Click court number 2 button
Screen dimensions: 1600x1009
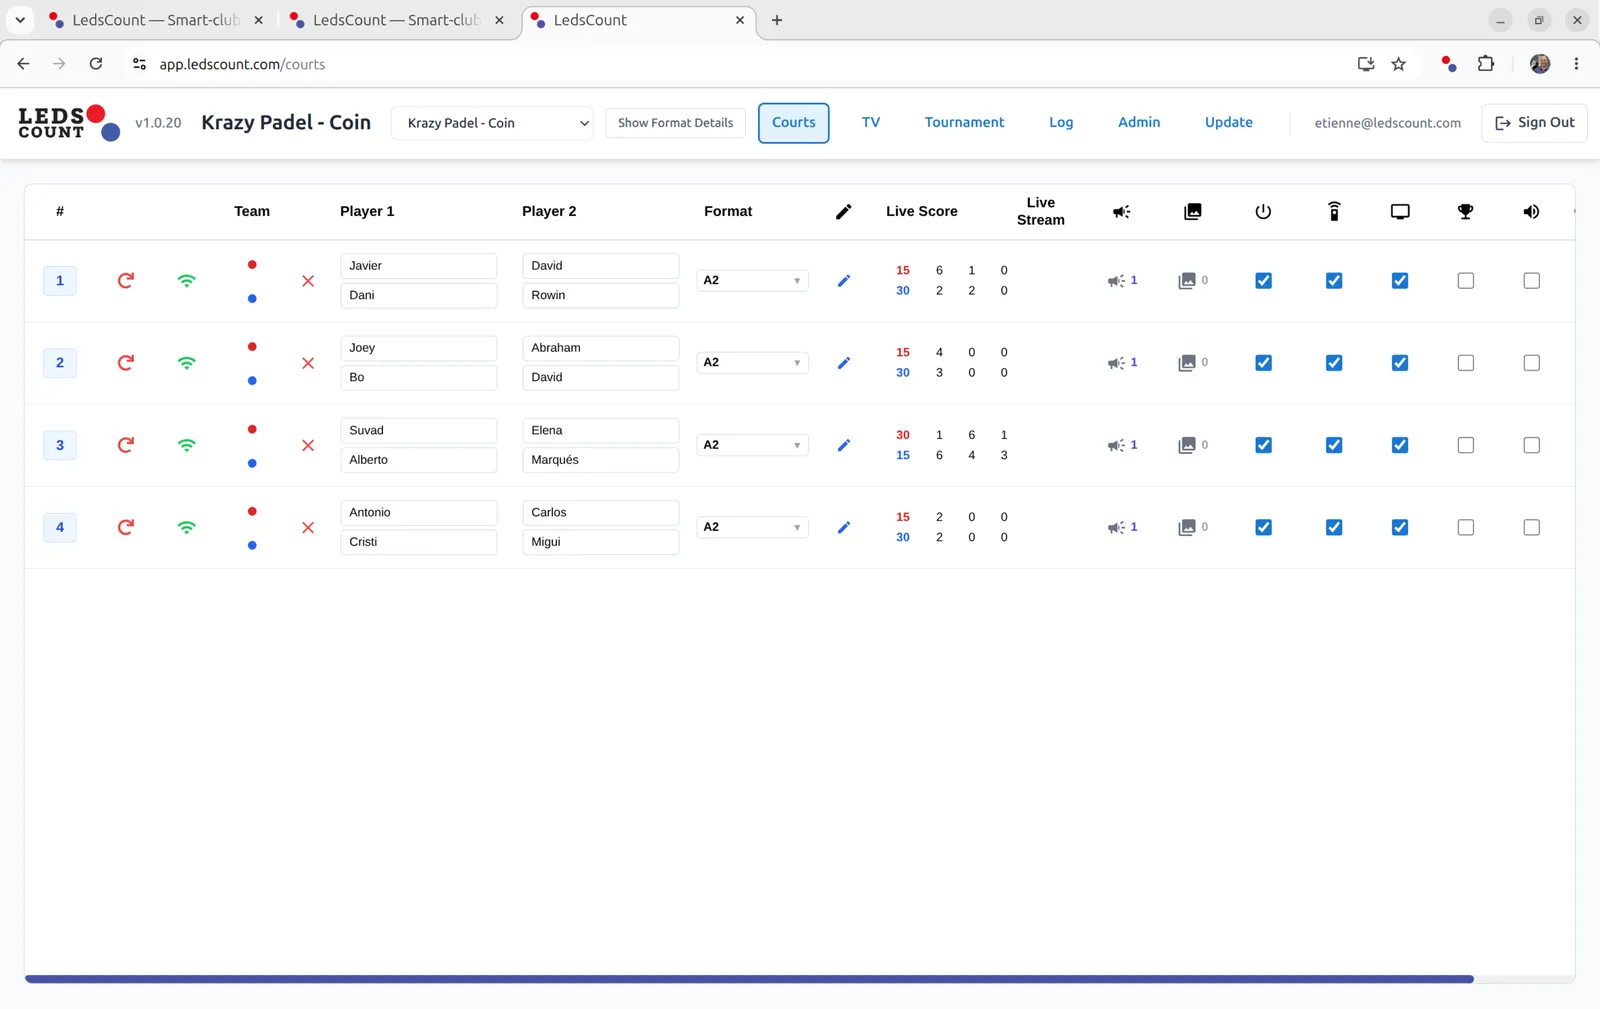[x=60, y=363]
